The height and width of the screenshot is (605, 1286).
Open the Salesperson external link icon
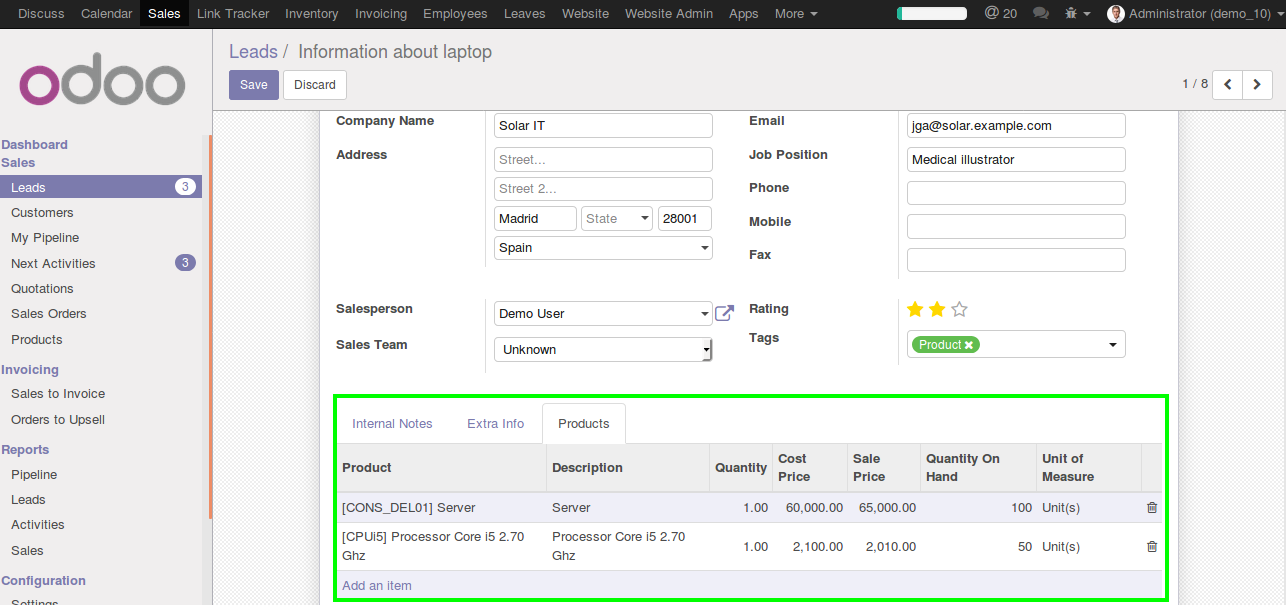click(724, 314)
